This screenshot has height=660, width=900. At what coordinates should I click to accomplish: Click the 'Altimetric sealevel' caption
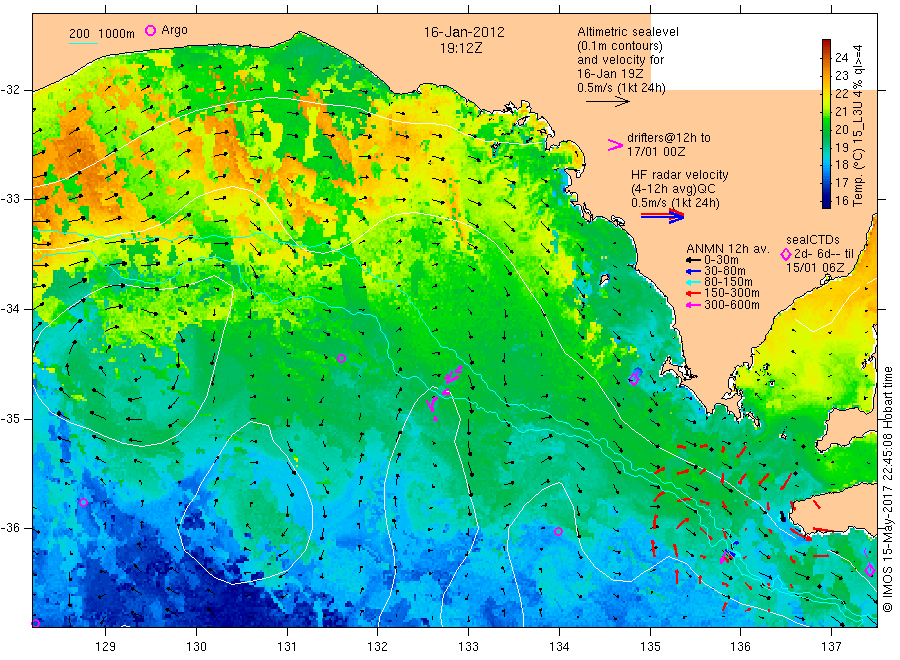coord(628,32)
